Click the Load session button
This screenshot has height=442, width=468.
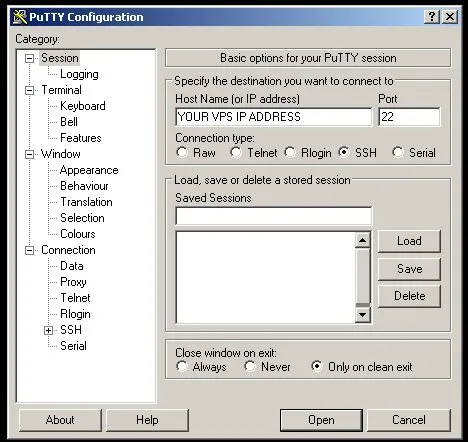[x=409, y=241]
